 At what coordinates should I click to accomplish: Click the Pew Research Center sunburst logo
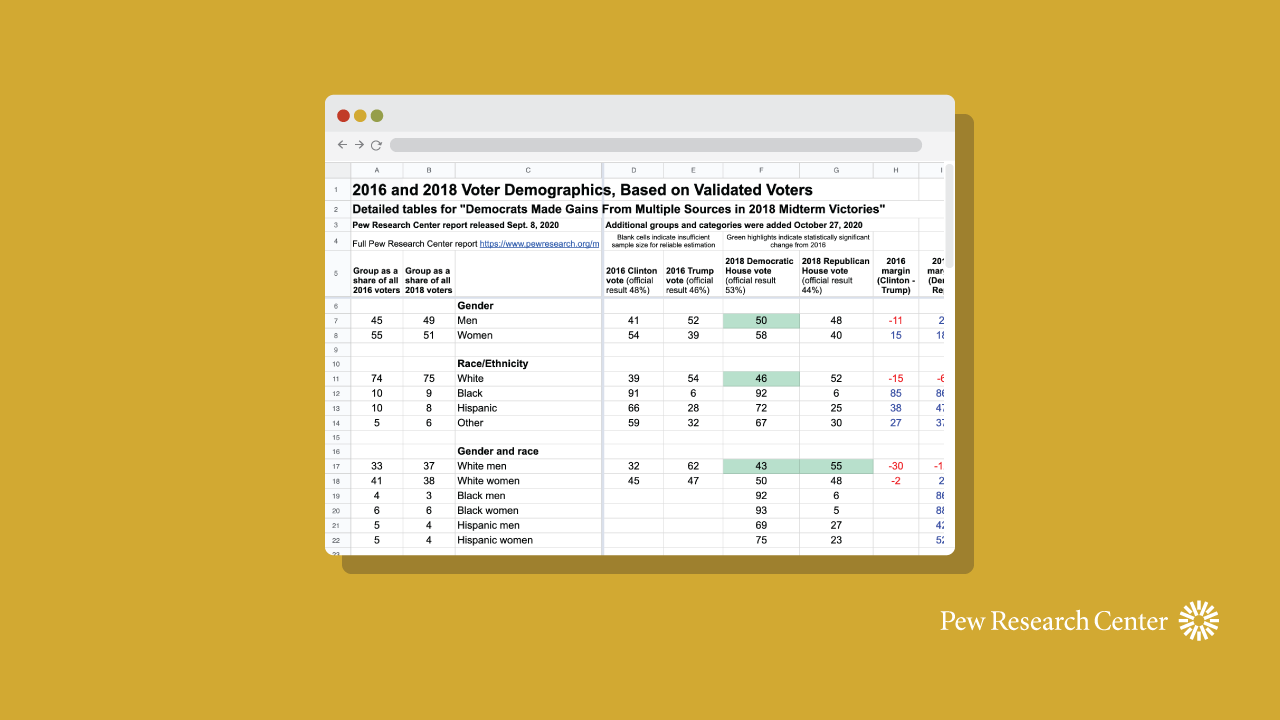pyautogui.click(x=1198, y=621)
